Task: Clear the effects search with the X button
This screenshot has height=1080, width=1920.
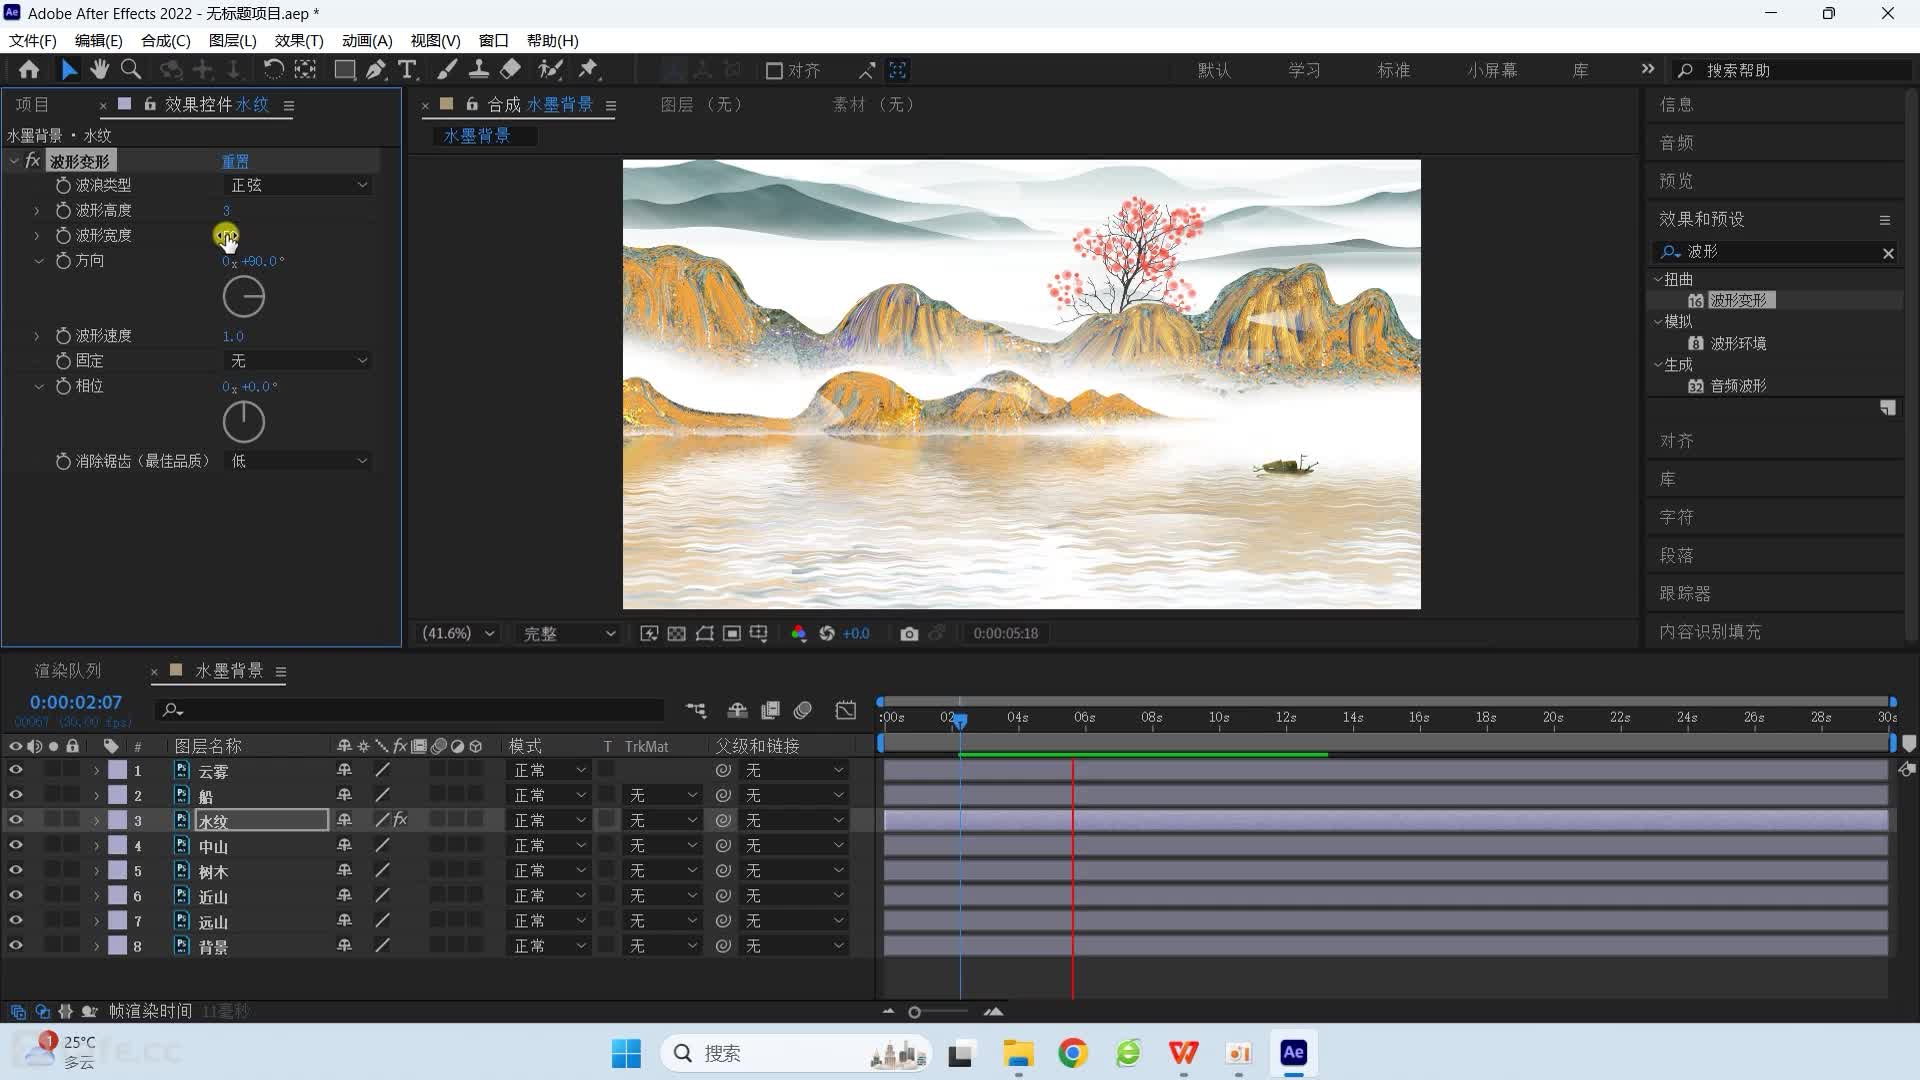Action: pos(1888,253)
